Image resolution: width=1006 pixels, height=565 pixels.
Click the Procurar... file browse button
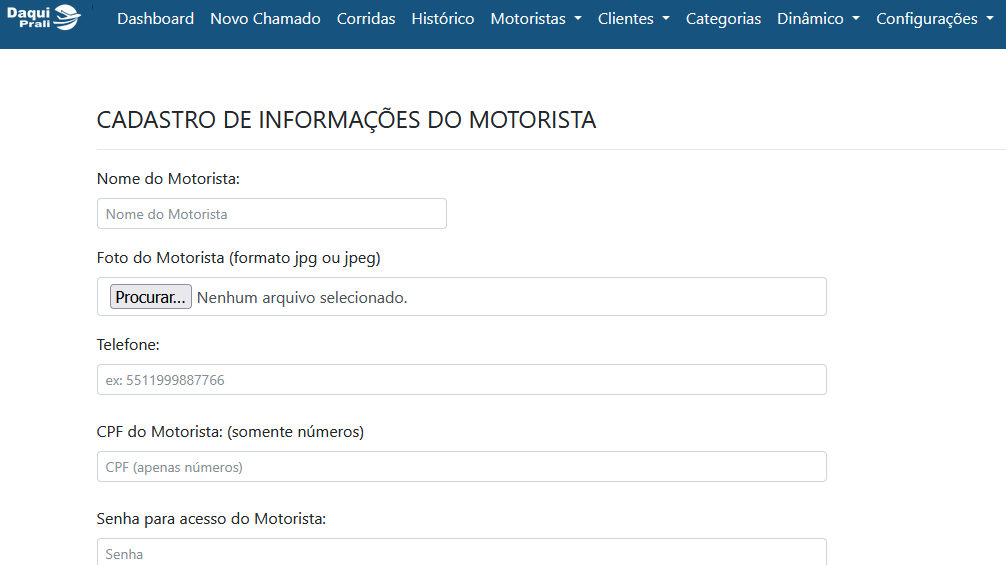click(x=151, y=297)
